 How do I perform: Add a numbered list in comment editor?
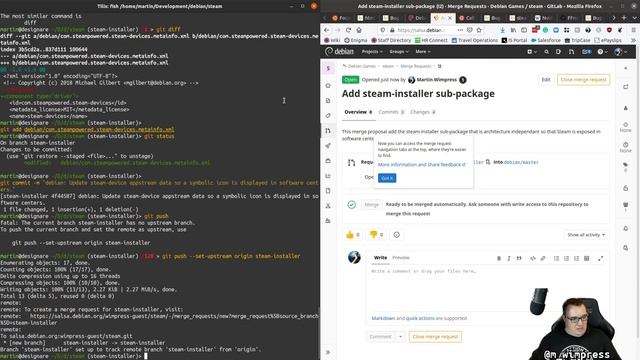(x=567, y=258)
